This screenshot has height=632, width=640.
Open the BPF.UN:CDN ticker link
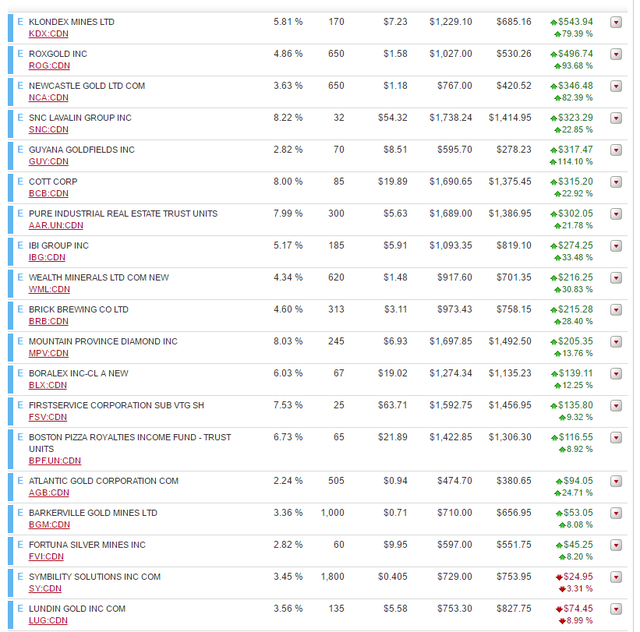(55, 461)
